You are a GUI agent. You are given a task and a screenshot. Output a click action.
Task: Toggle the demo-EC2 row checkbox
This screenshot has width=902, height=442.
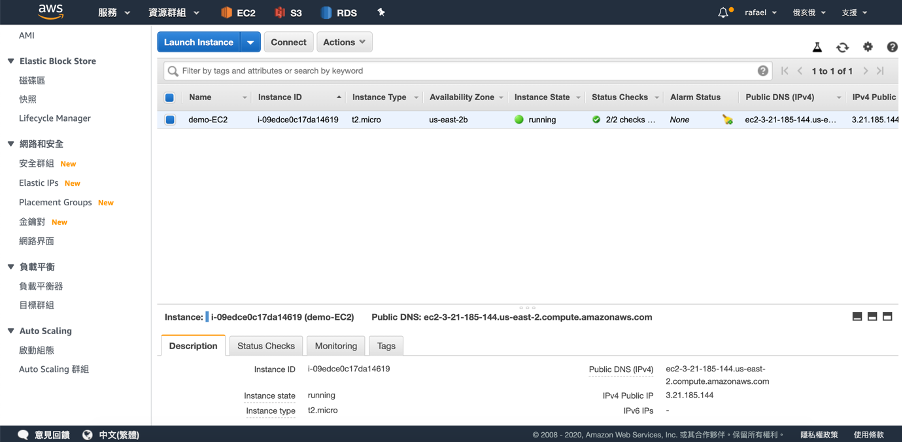170,120
